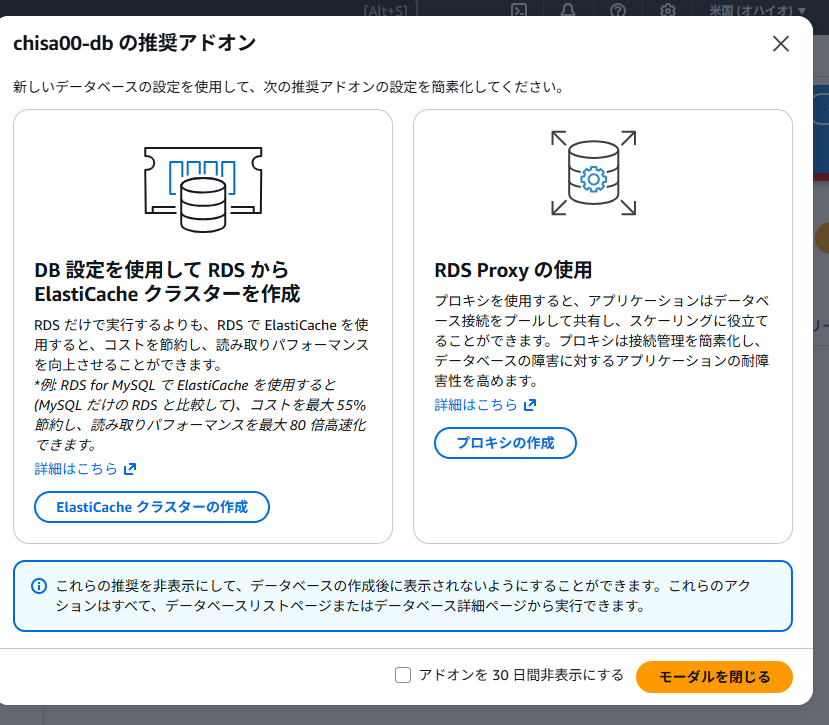Open 詳細はこちら link in the ElastiCache card
The image size is (829, 725).
point(76,469)
